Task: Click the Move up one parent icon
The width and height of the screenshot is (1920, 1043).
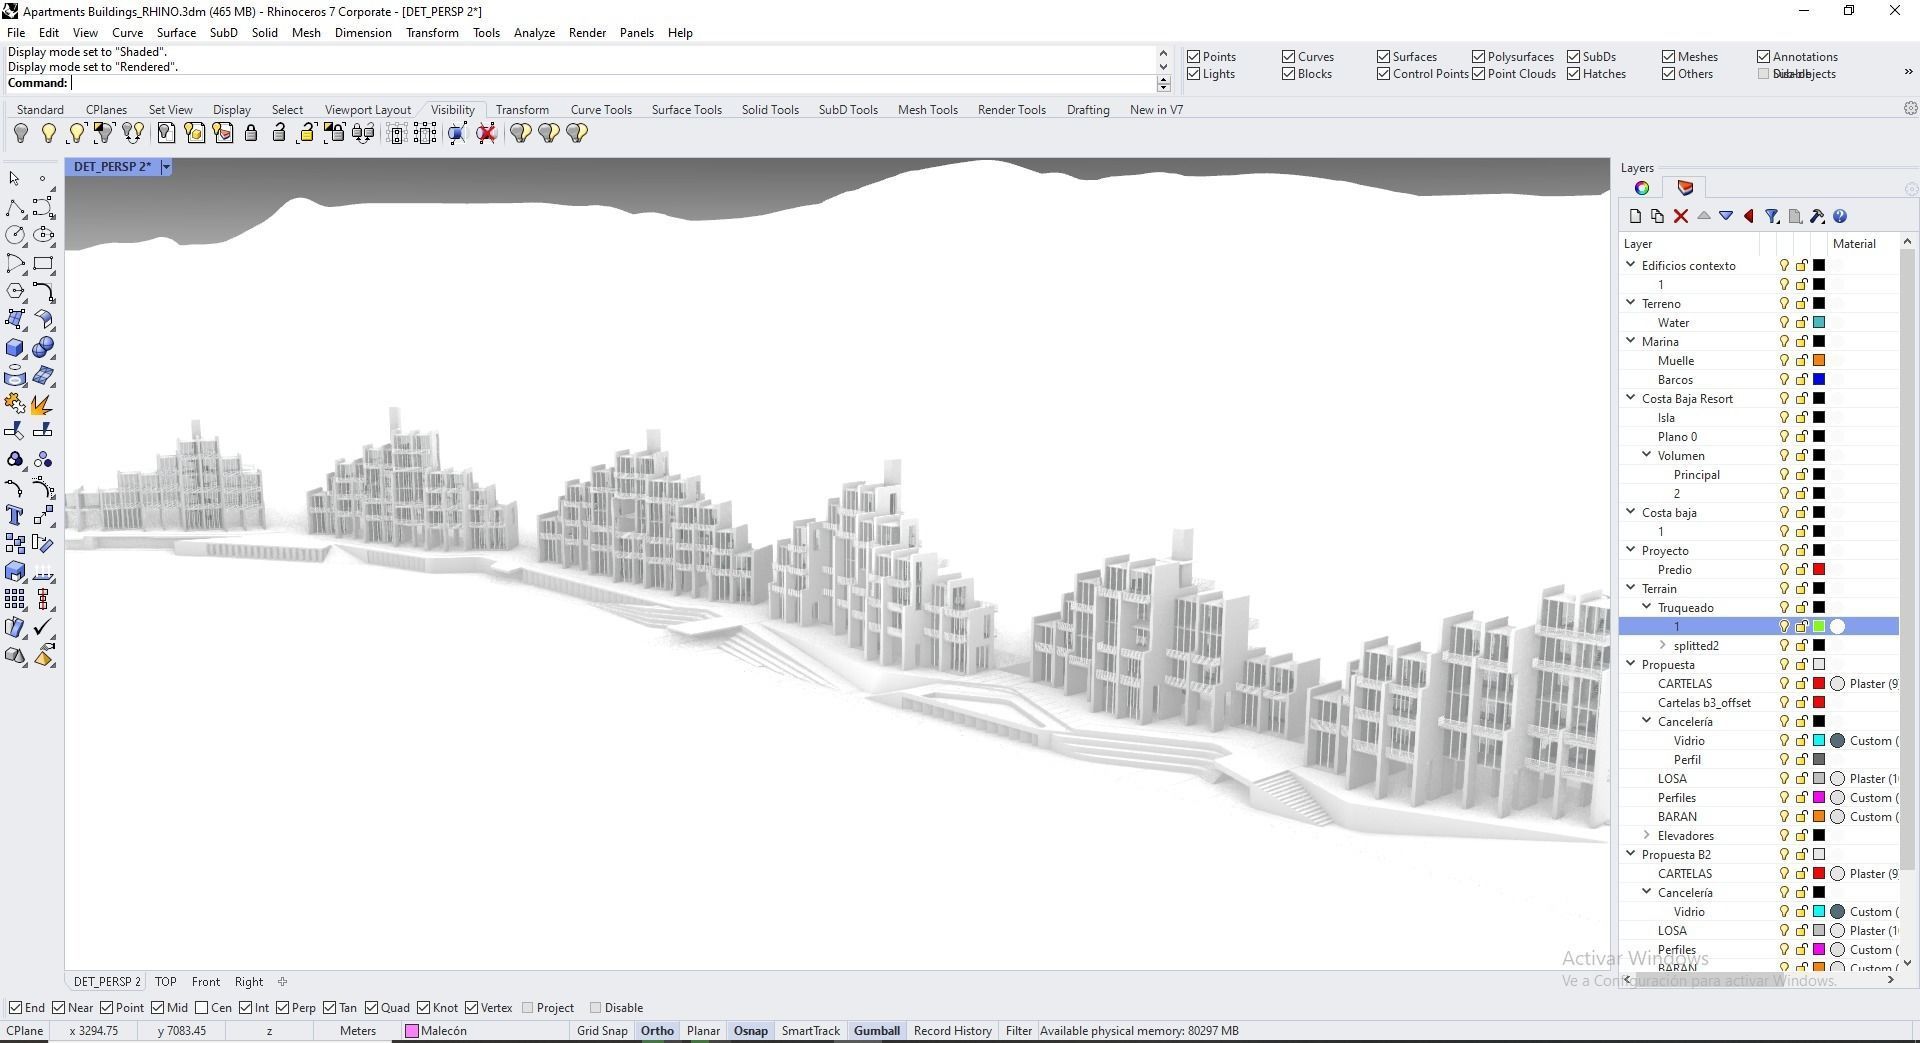Action: (1749, 216)
